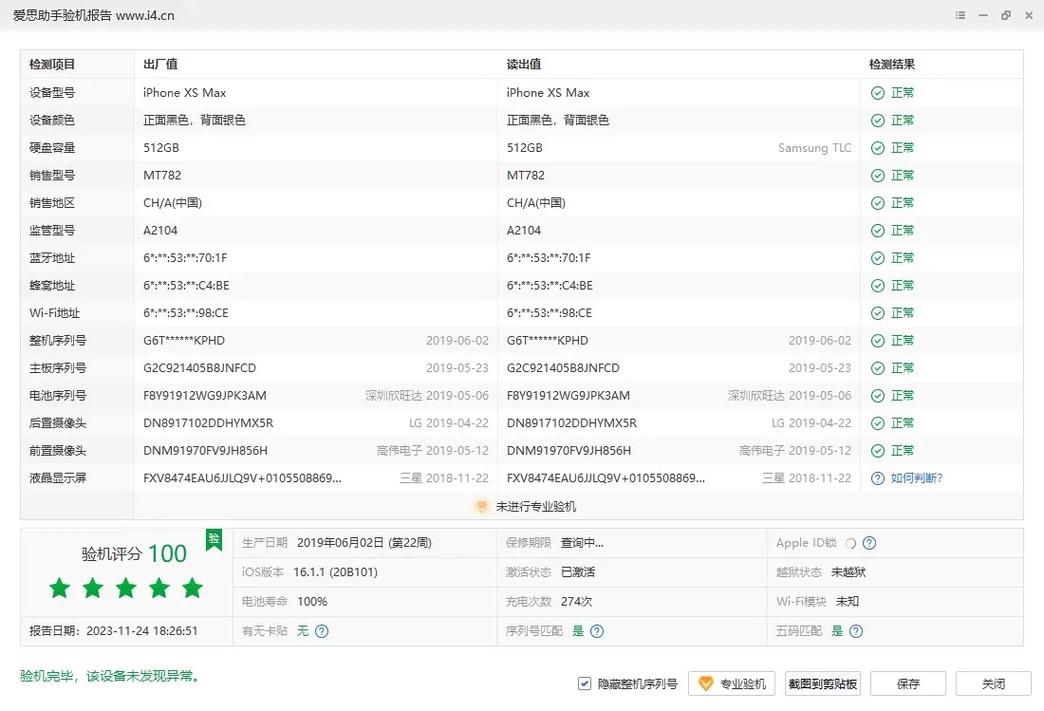This screenshot has height=711, width=1044.
Task: Click the help icon beside 有无卡贴
Action: (320, 630)
